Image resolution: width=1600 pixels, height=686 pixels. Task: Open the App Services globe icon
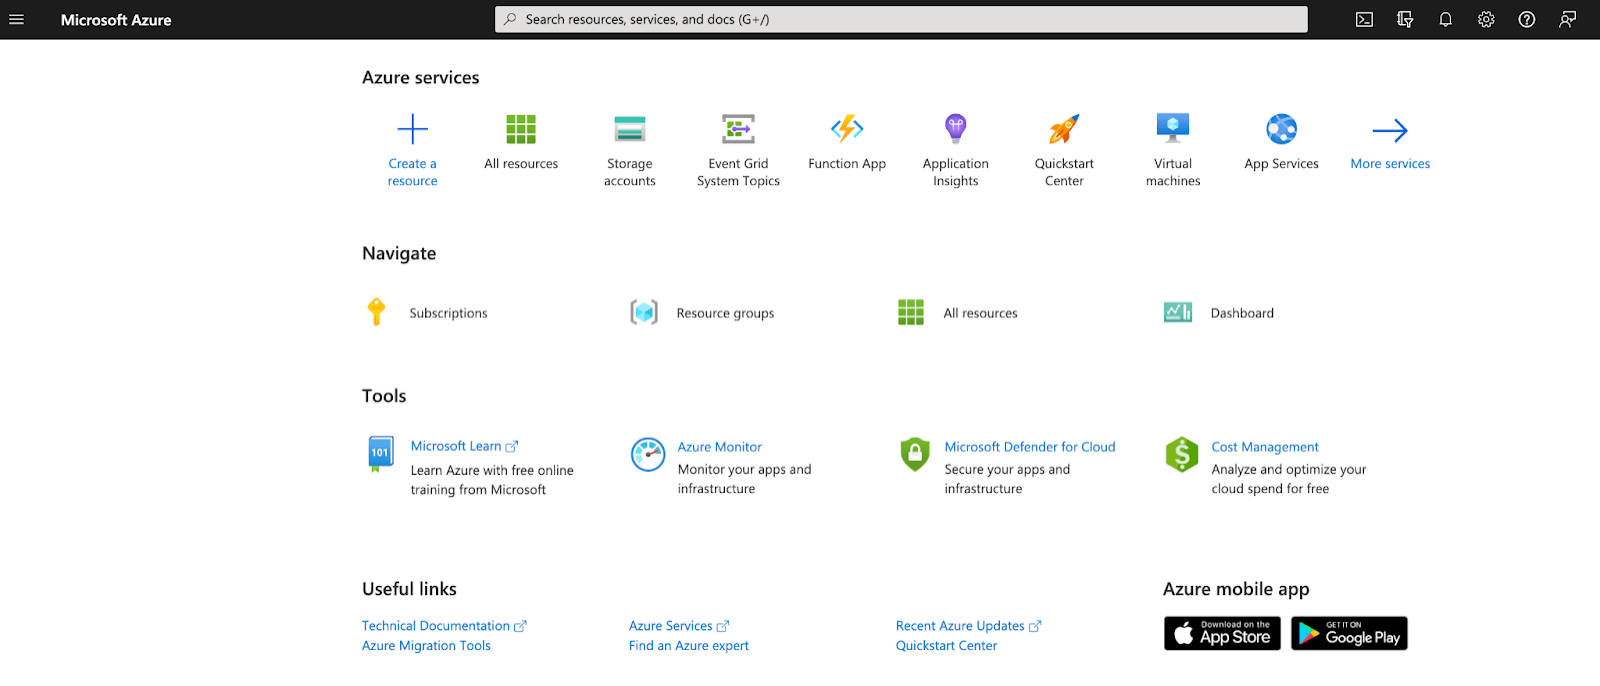coord(1282,129)
